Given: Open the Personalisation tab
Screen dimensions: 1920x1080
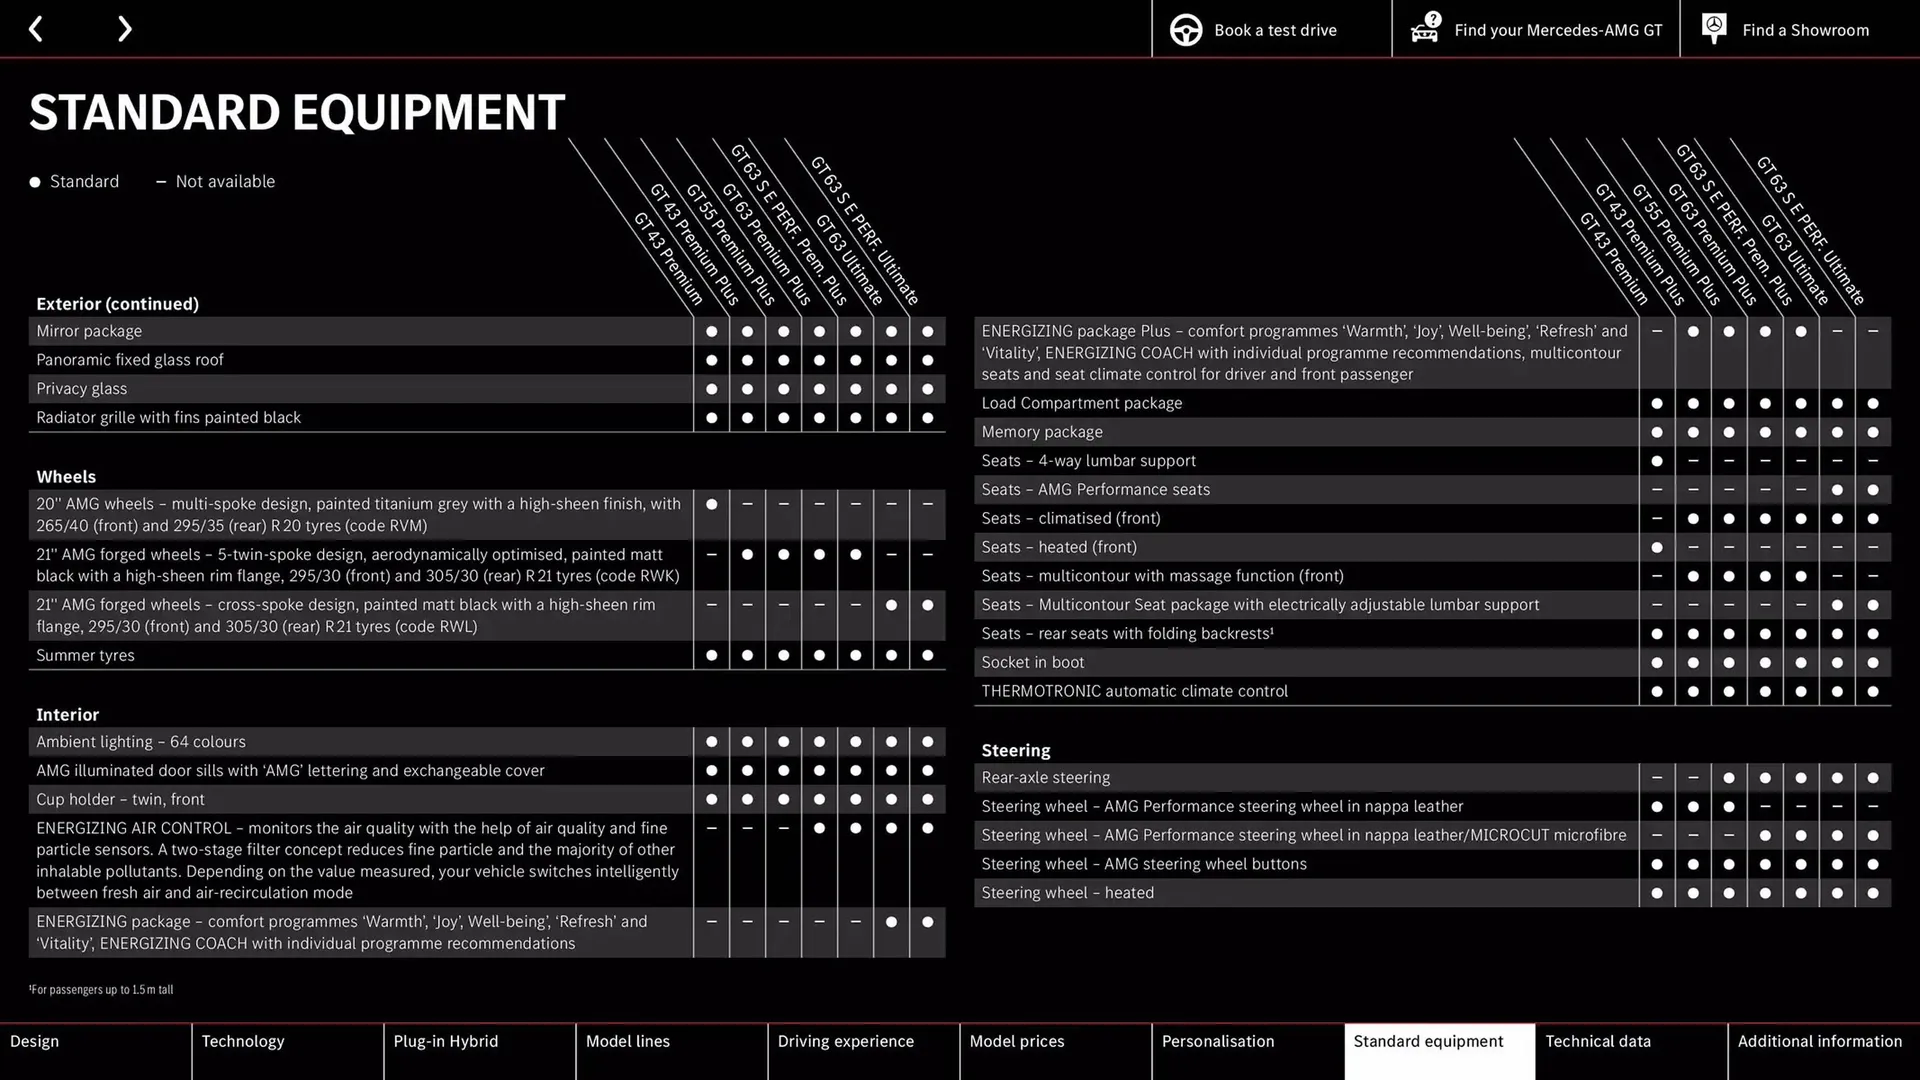Looking at the screenshot, I should pyautogui.click(x=1248, y=1051).
